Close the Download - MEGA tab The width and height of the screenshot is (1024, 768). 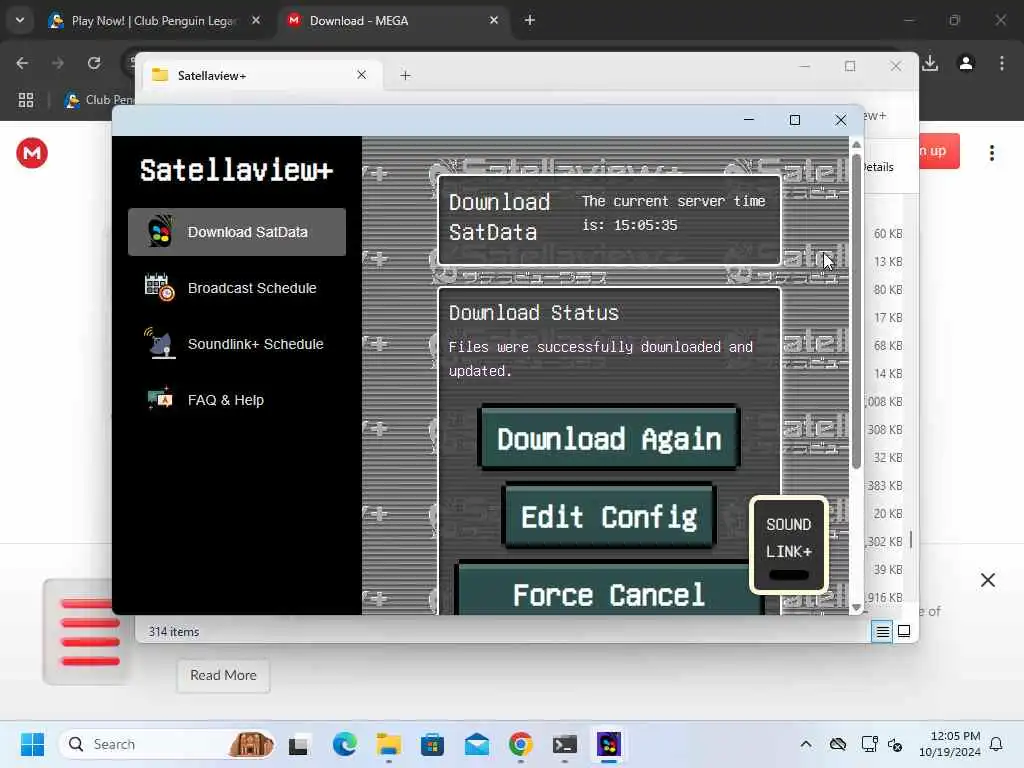pos(494,21)
